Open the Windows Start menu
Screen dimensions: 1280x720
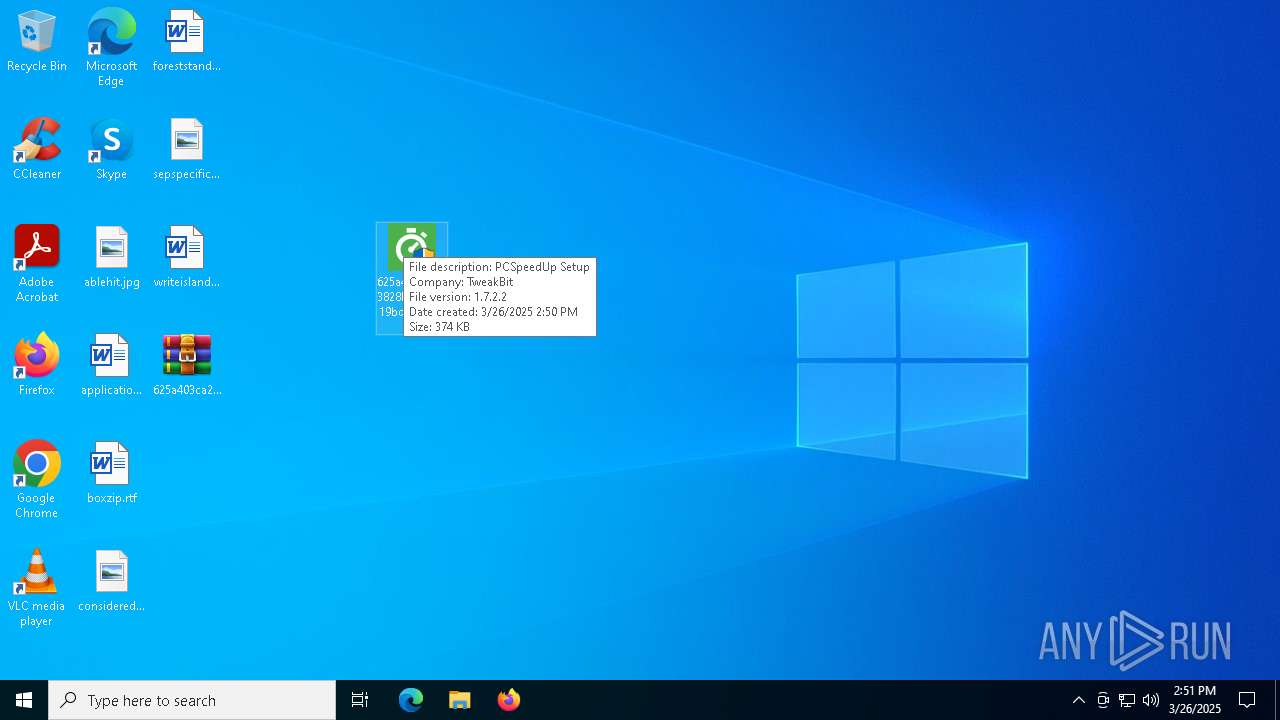pos(24,700)
